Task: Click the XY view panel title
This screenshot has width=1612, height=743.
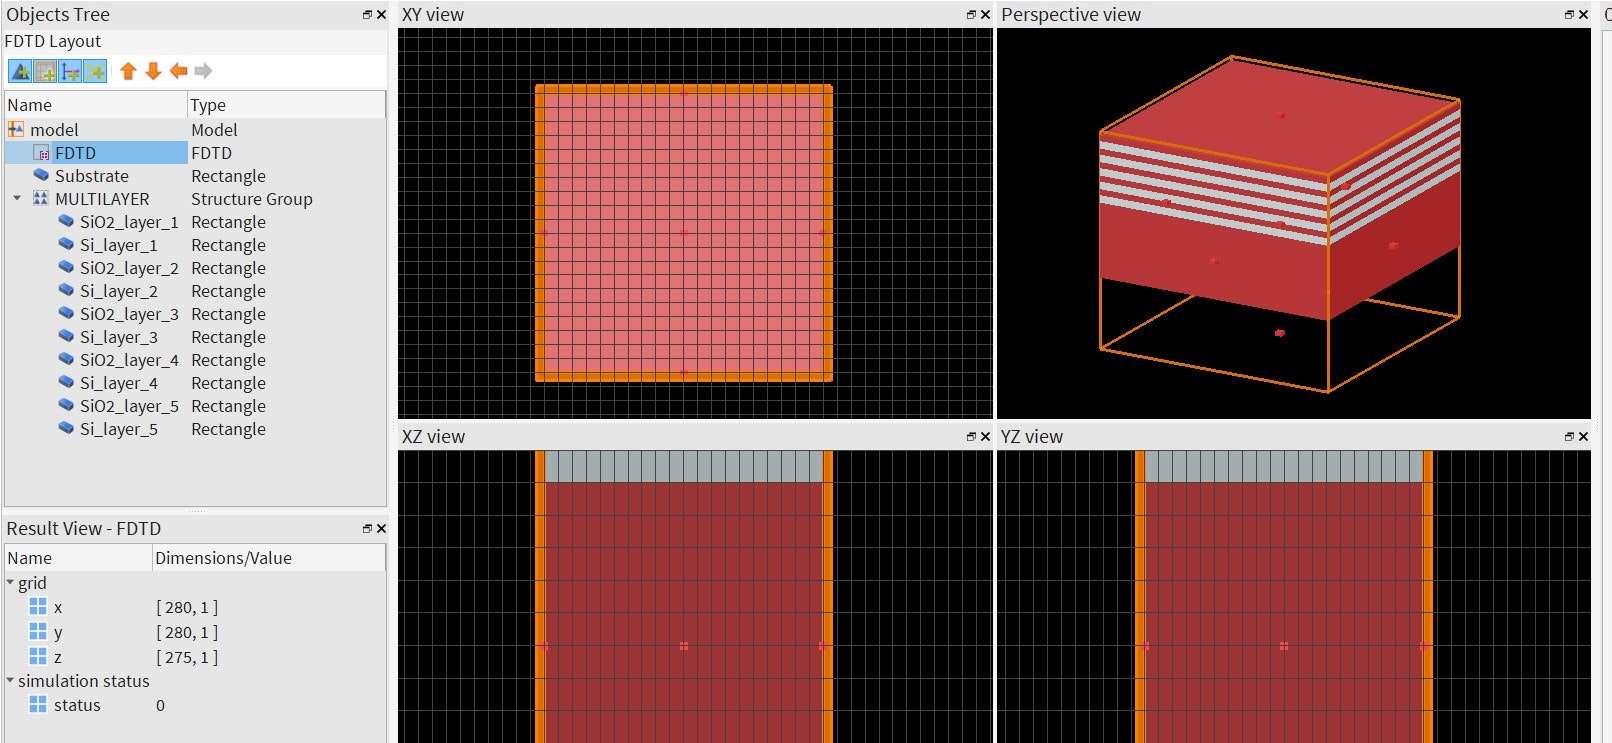Action: [433, 15]
